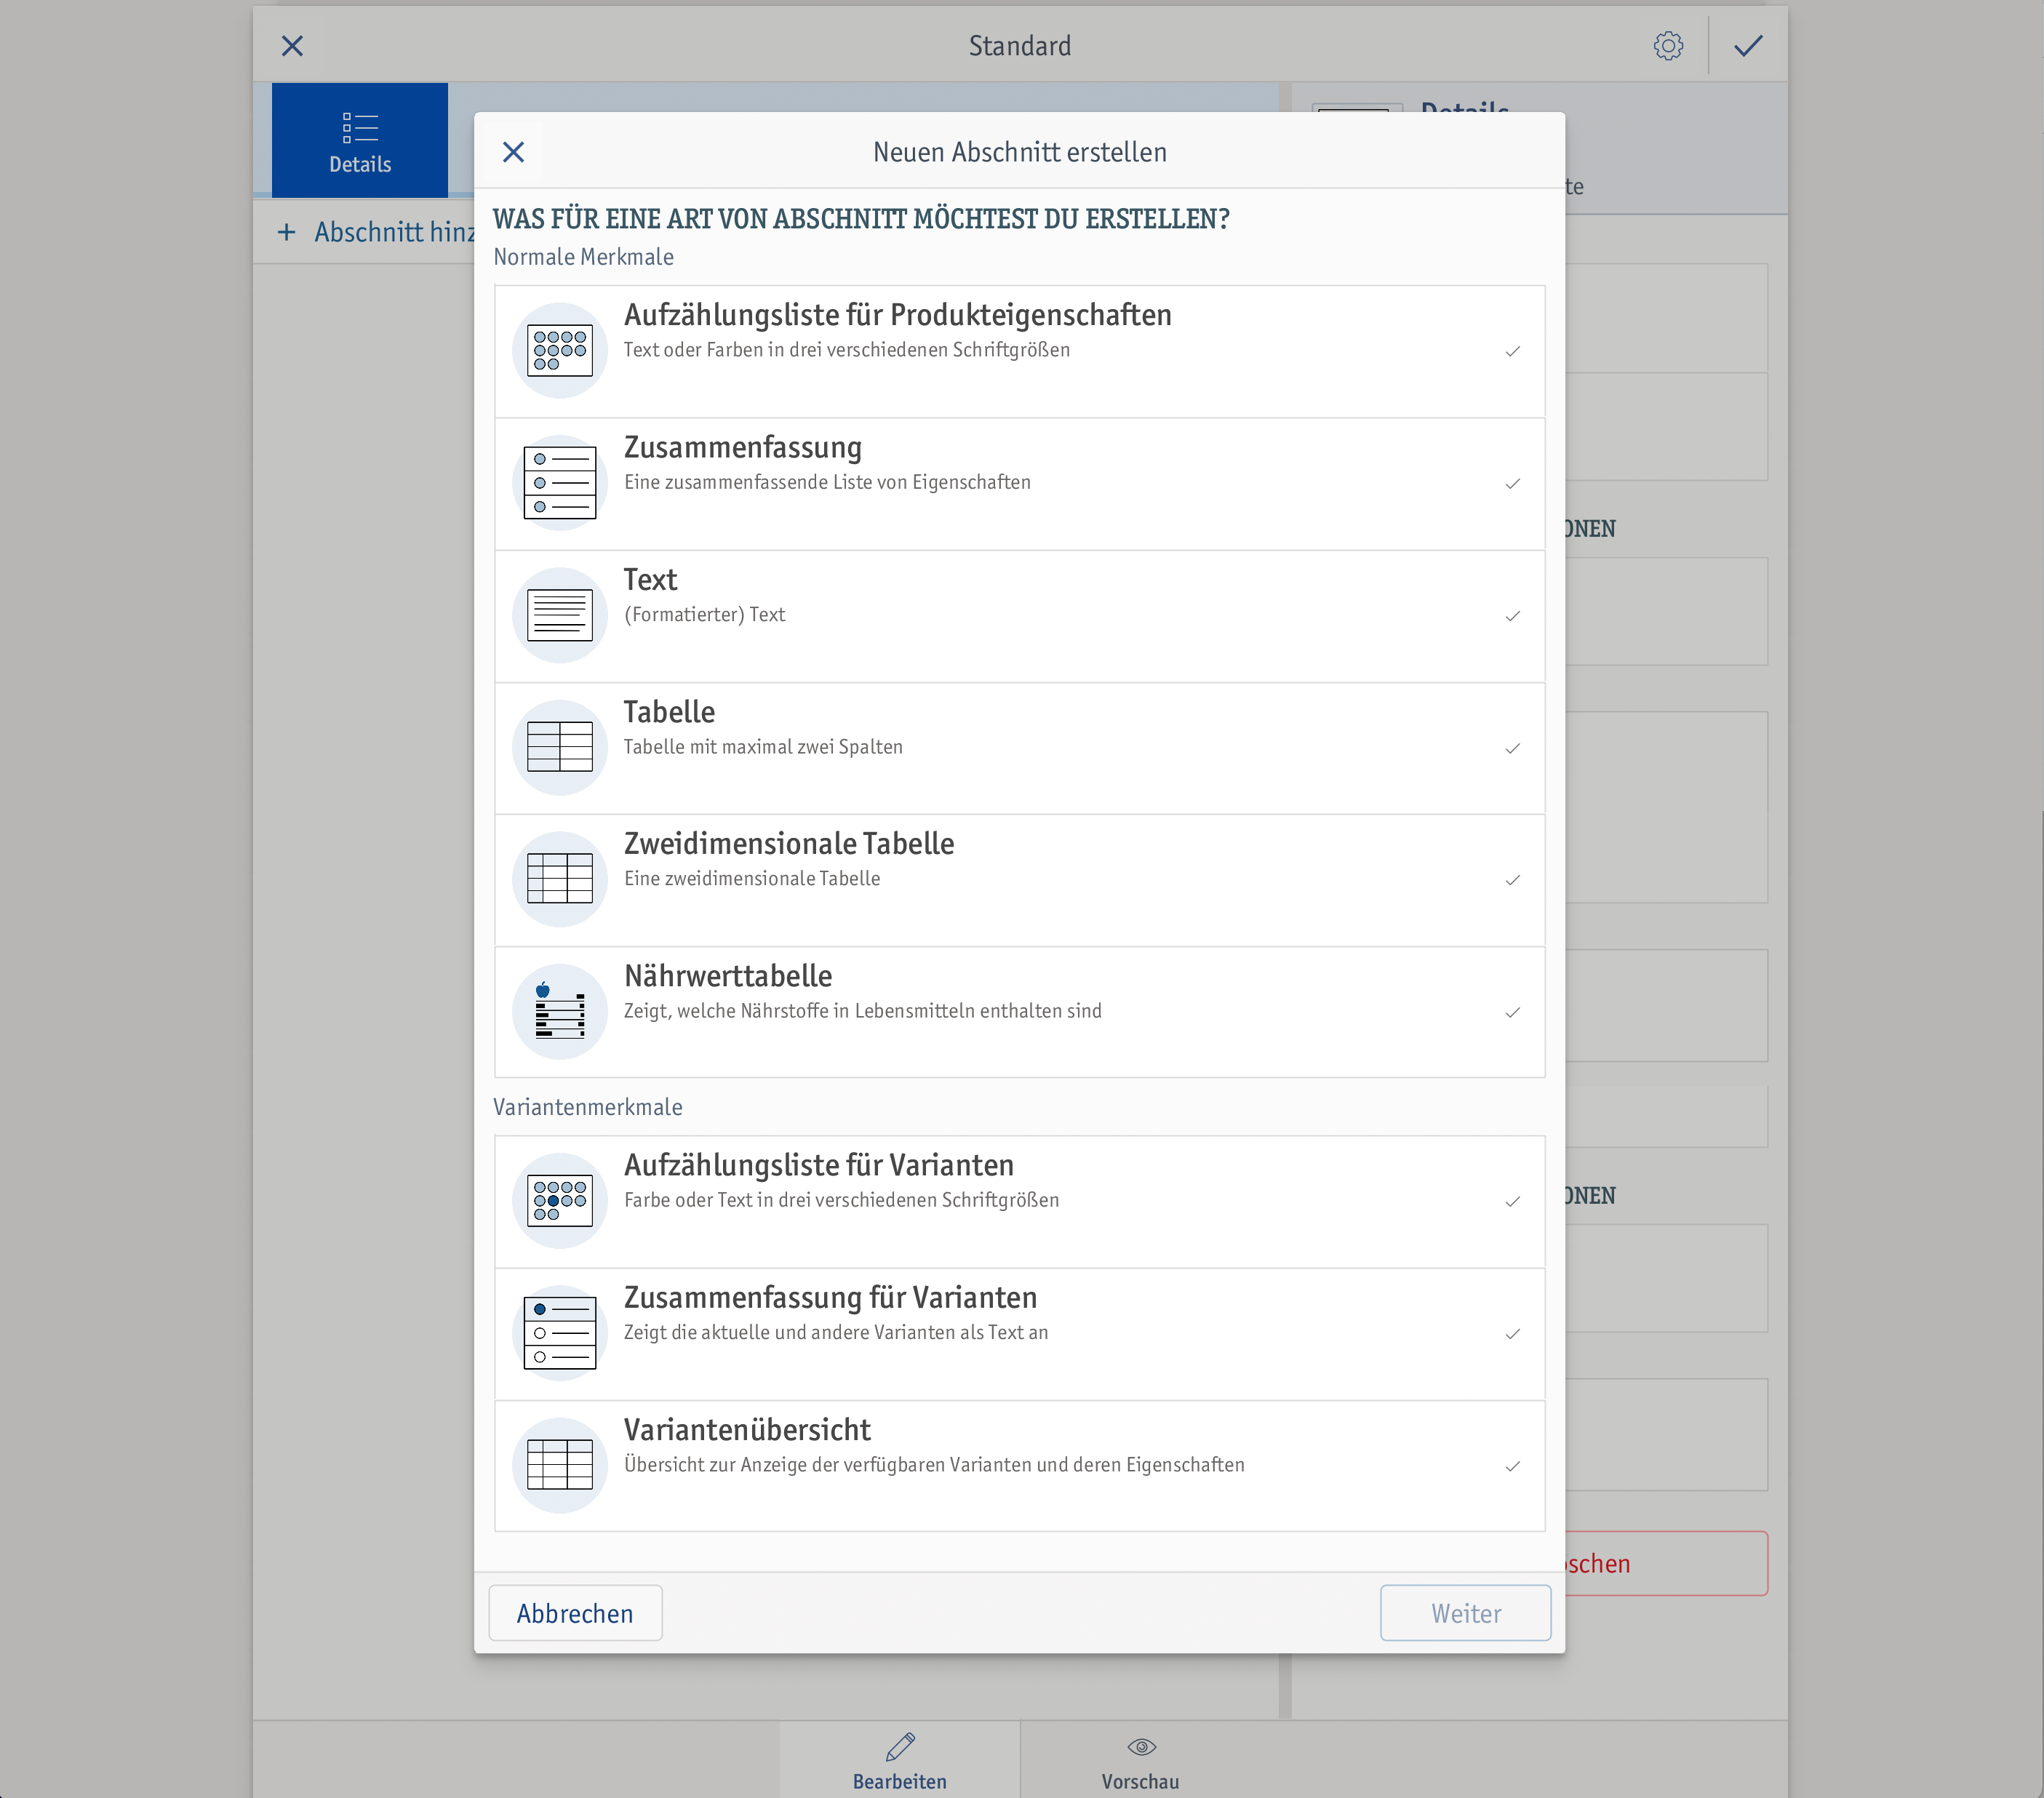Click 'Tabelle mit maximal zwei Spalten'
The width and height of the screenshot is (2044, 1798).
pos(764,747)
